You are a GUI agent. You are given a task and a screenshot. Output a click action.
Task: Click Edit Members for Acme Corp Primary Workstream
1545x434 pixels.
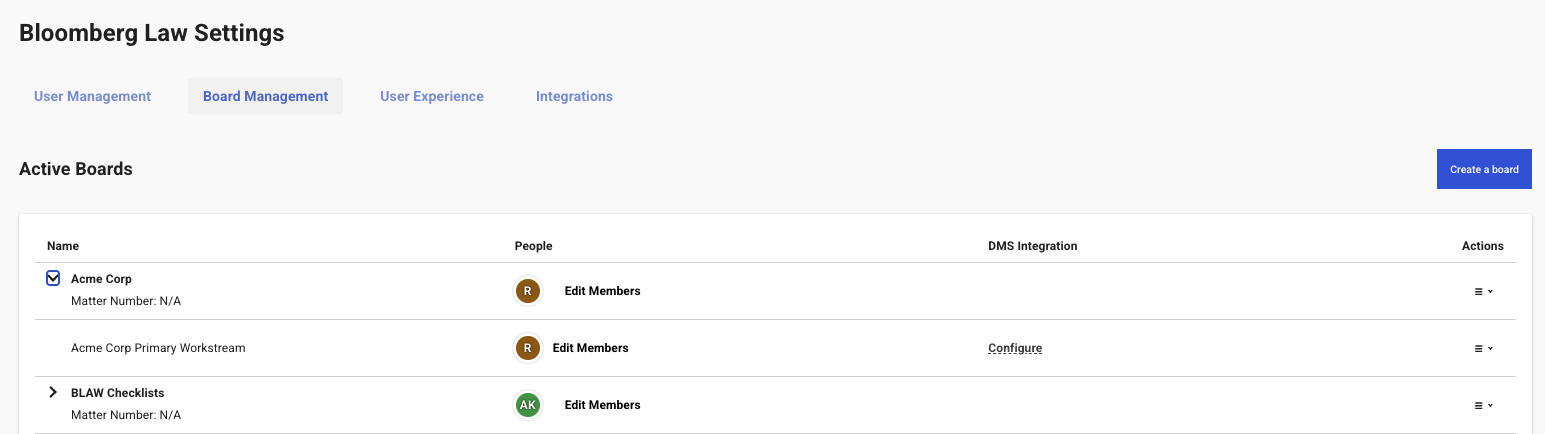coord(590,348)
